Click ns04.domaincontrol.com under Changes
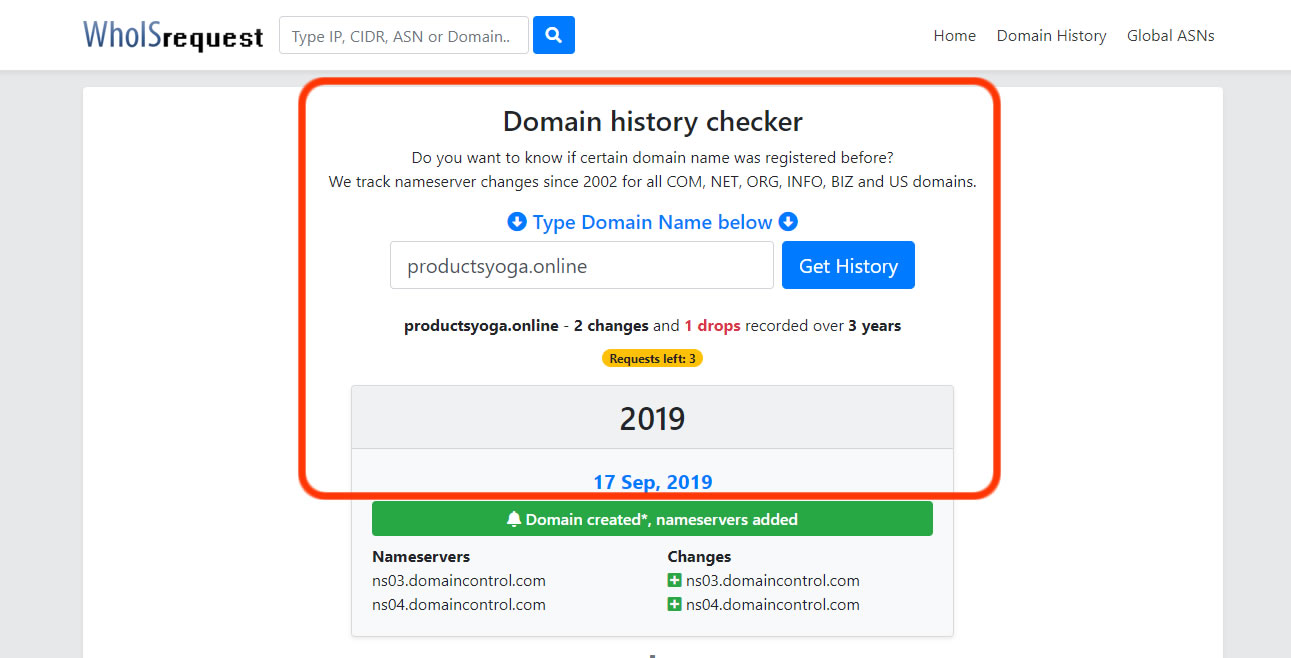Image resolution: width=1291 pixels, height=658 pixels. click(x=773, y=605)
